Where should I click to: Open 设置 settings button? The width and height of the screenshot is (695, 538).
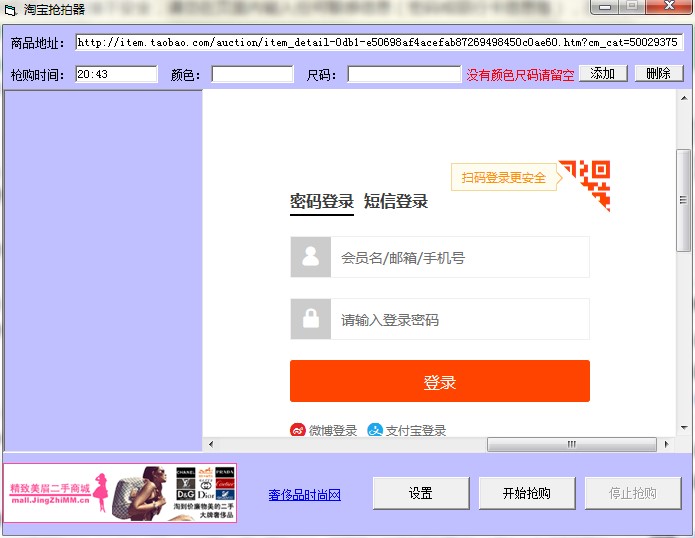pos(421,493)
